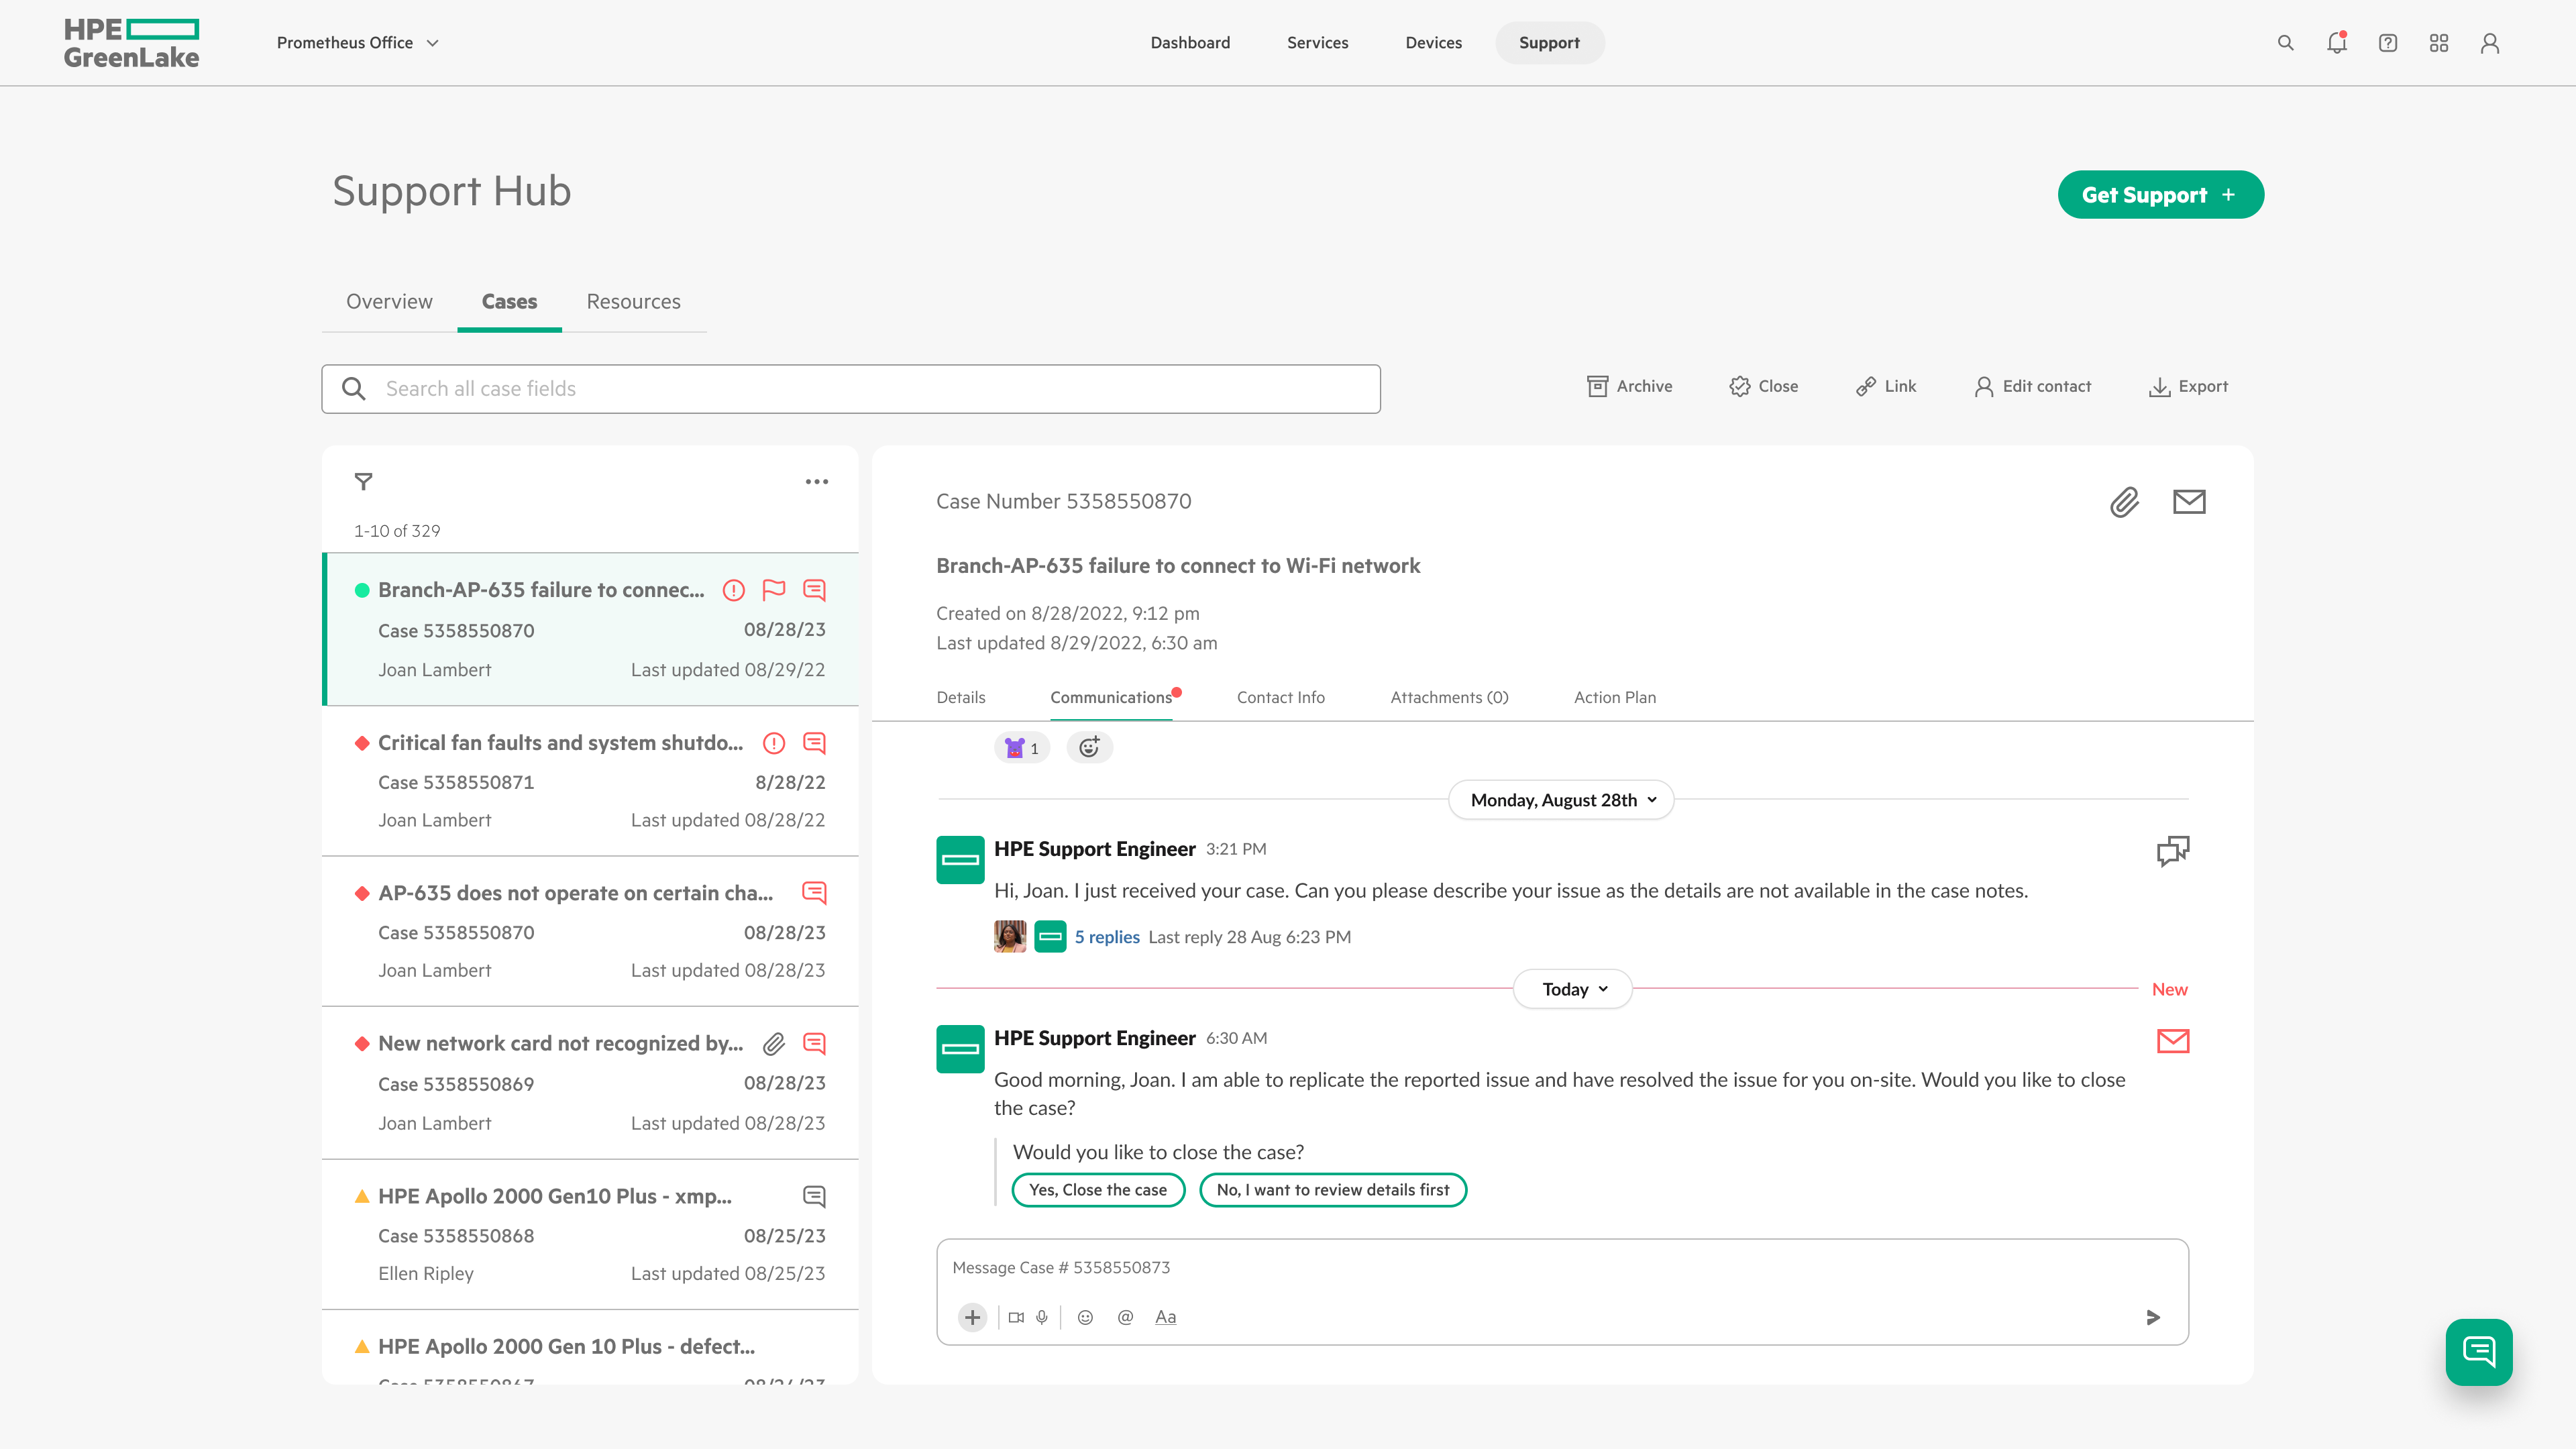Viewport: 2576px width, 1449px height.
Task: Archive the selected case
Action: (x=1628, y=386)
